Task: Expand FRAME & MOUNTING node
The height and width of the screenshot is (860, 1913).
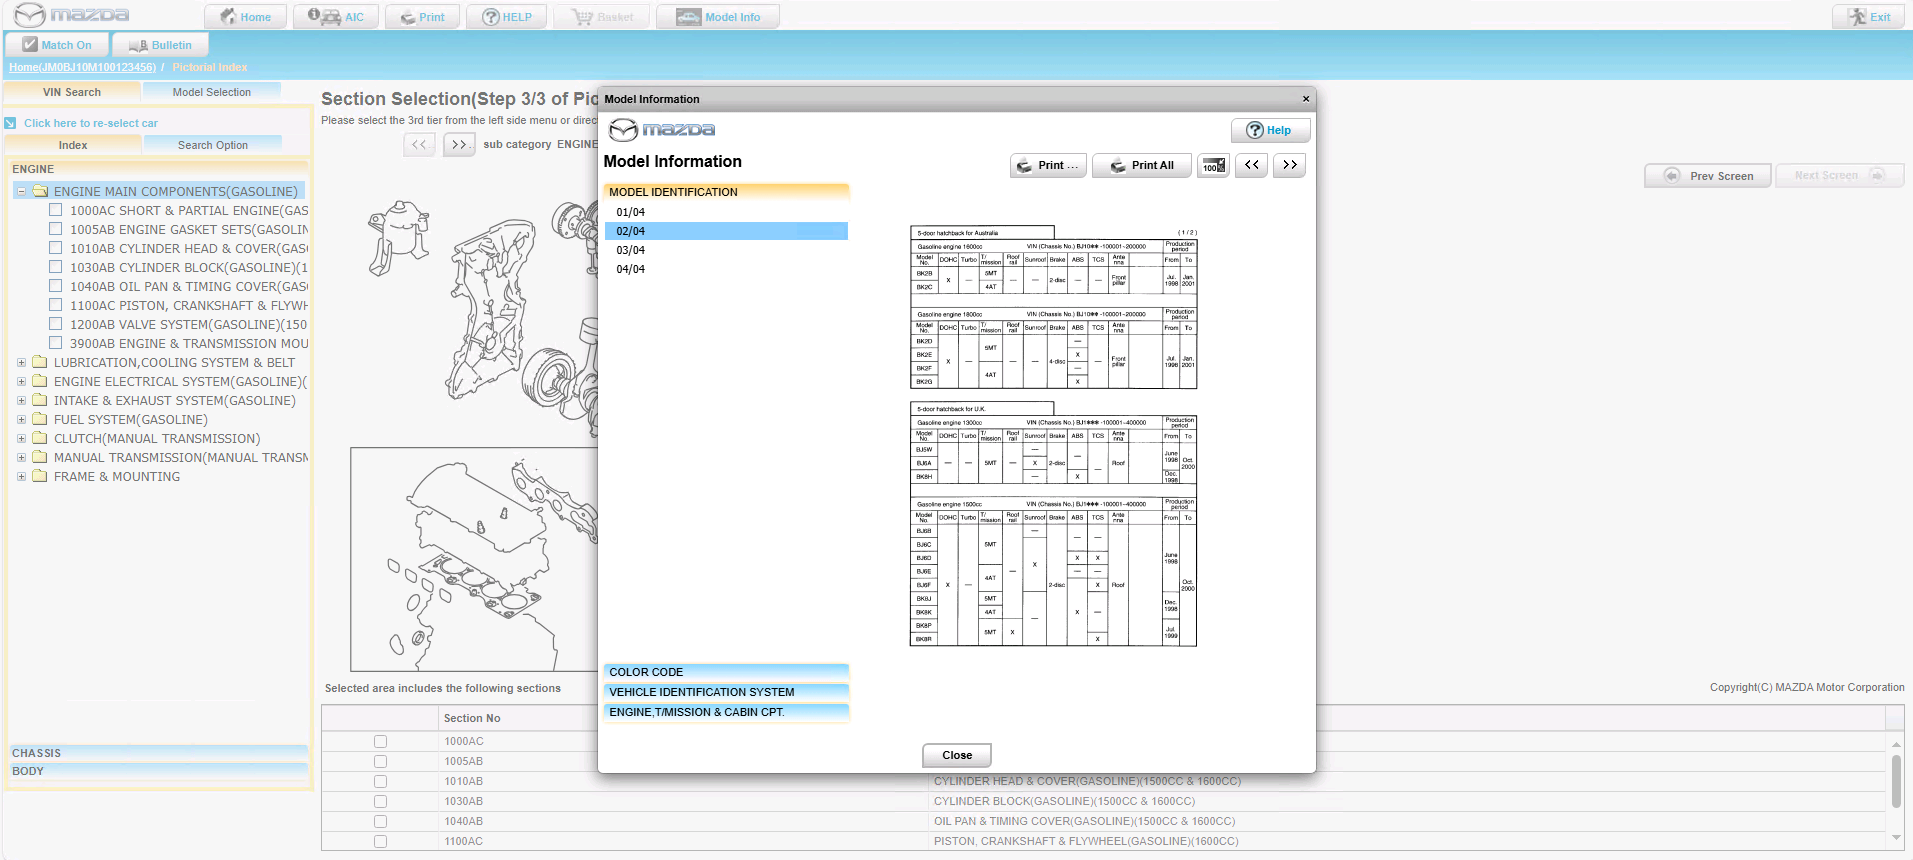Action: [x=21, y=476]
